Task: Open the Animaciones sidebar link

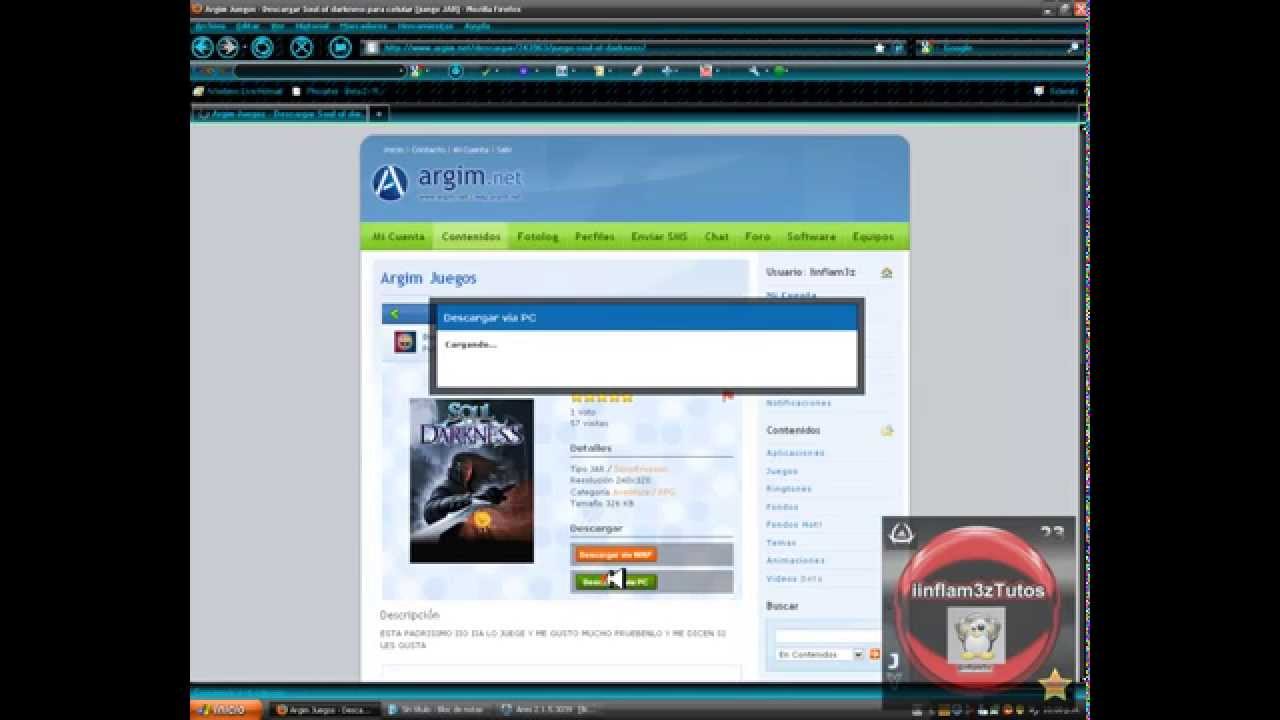Action: coord(795,561)
